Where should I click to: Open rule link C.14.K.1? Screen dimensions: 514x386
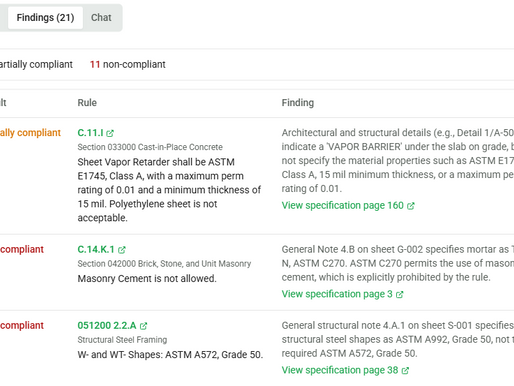coord(96,249)
